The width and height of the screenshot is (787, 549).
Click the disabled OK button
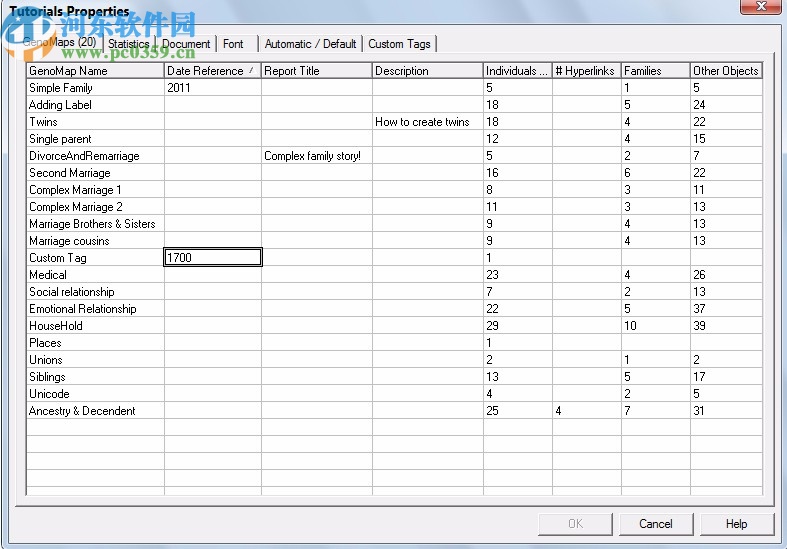tap(575, 524)
